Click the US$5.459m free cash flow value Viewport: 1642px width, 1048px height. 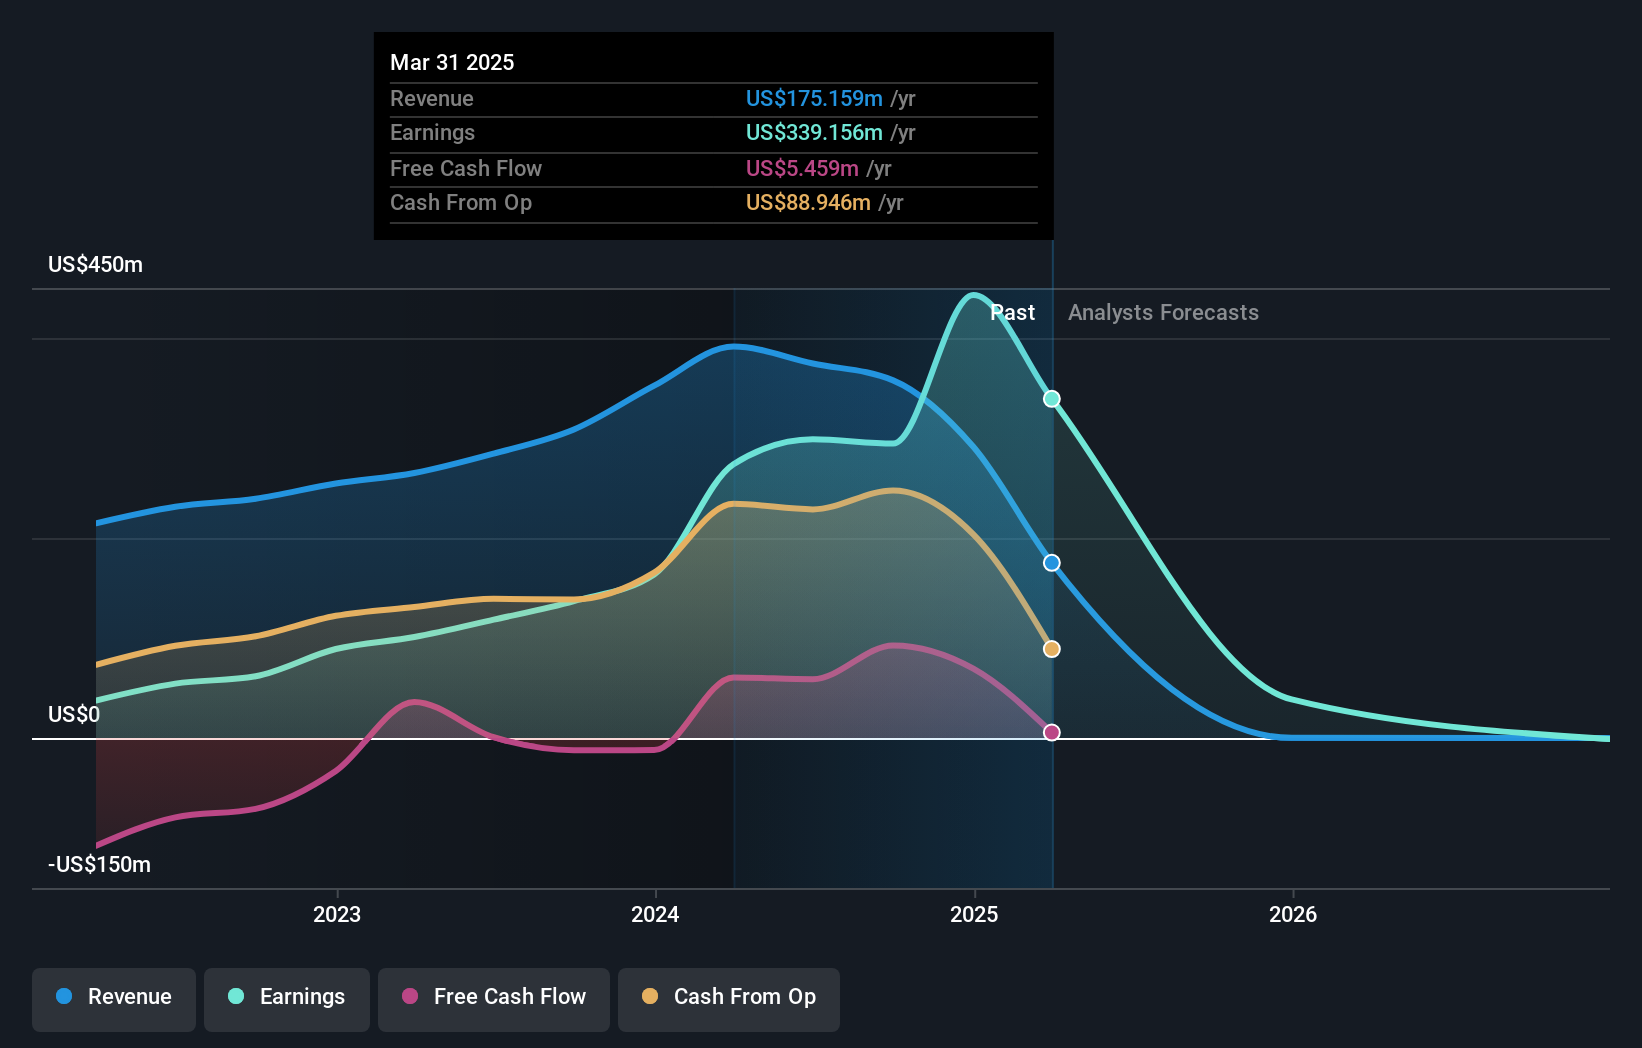pos(802,168)
